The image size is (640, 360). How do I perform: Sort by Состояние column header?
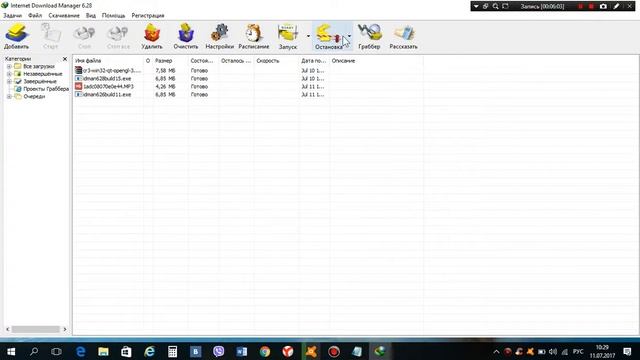(203, 60)
